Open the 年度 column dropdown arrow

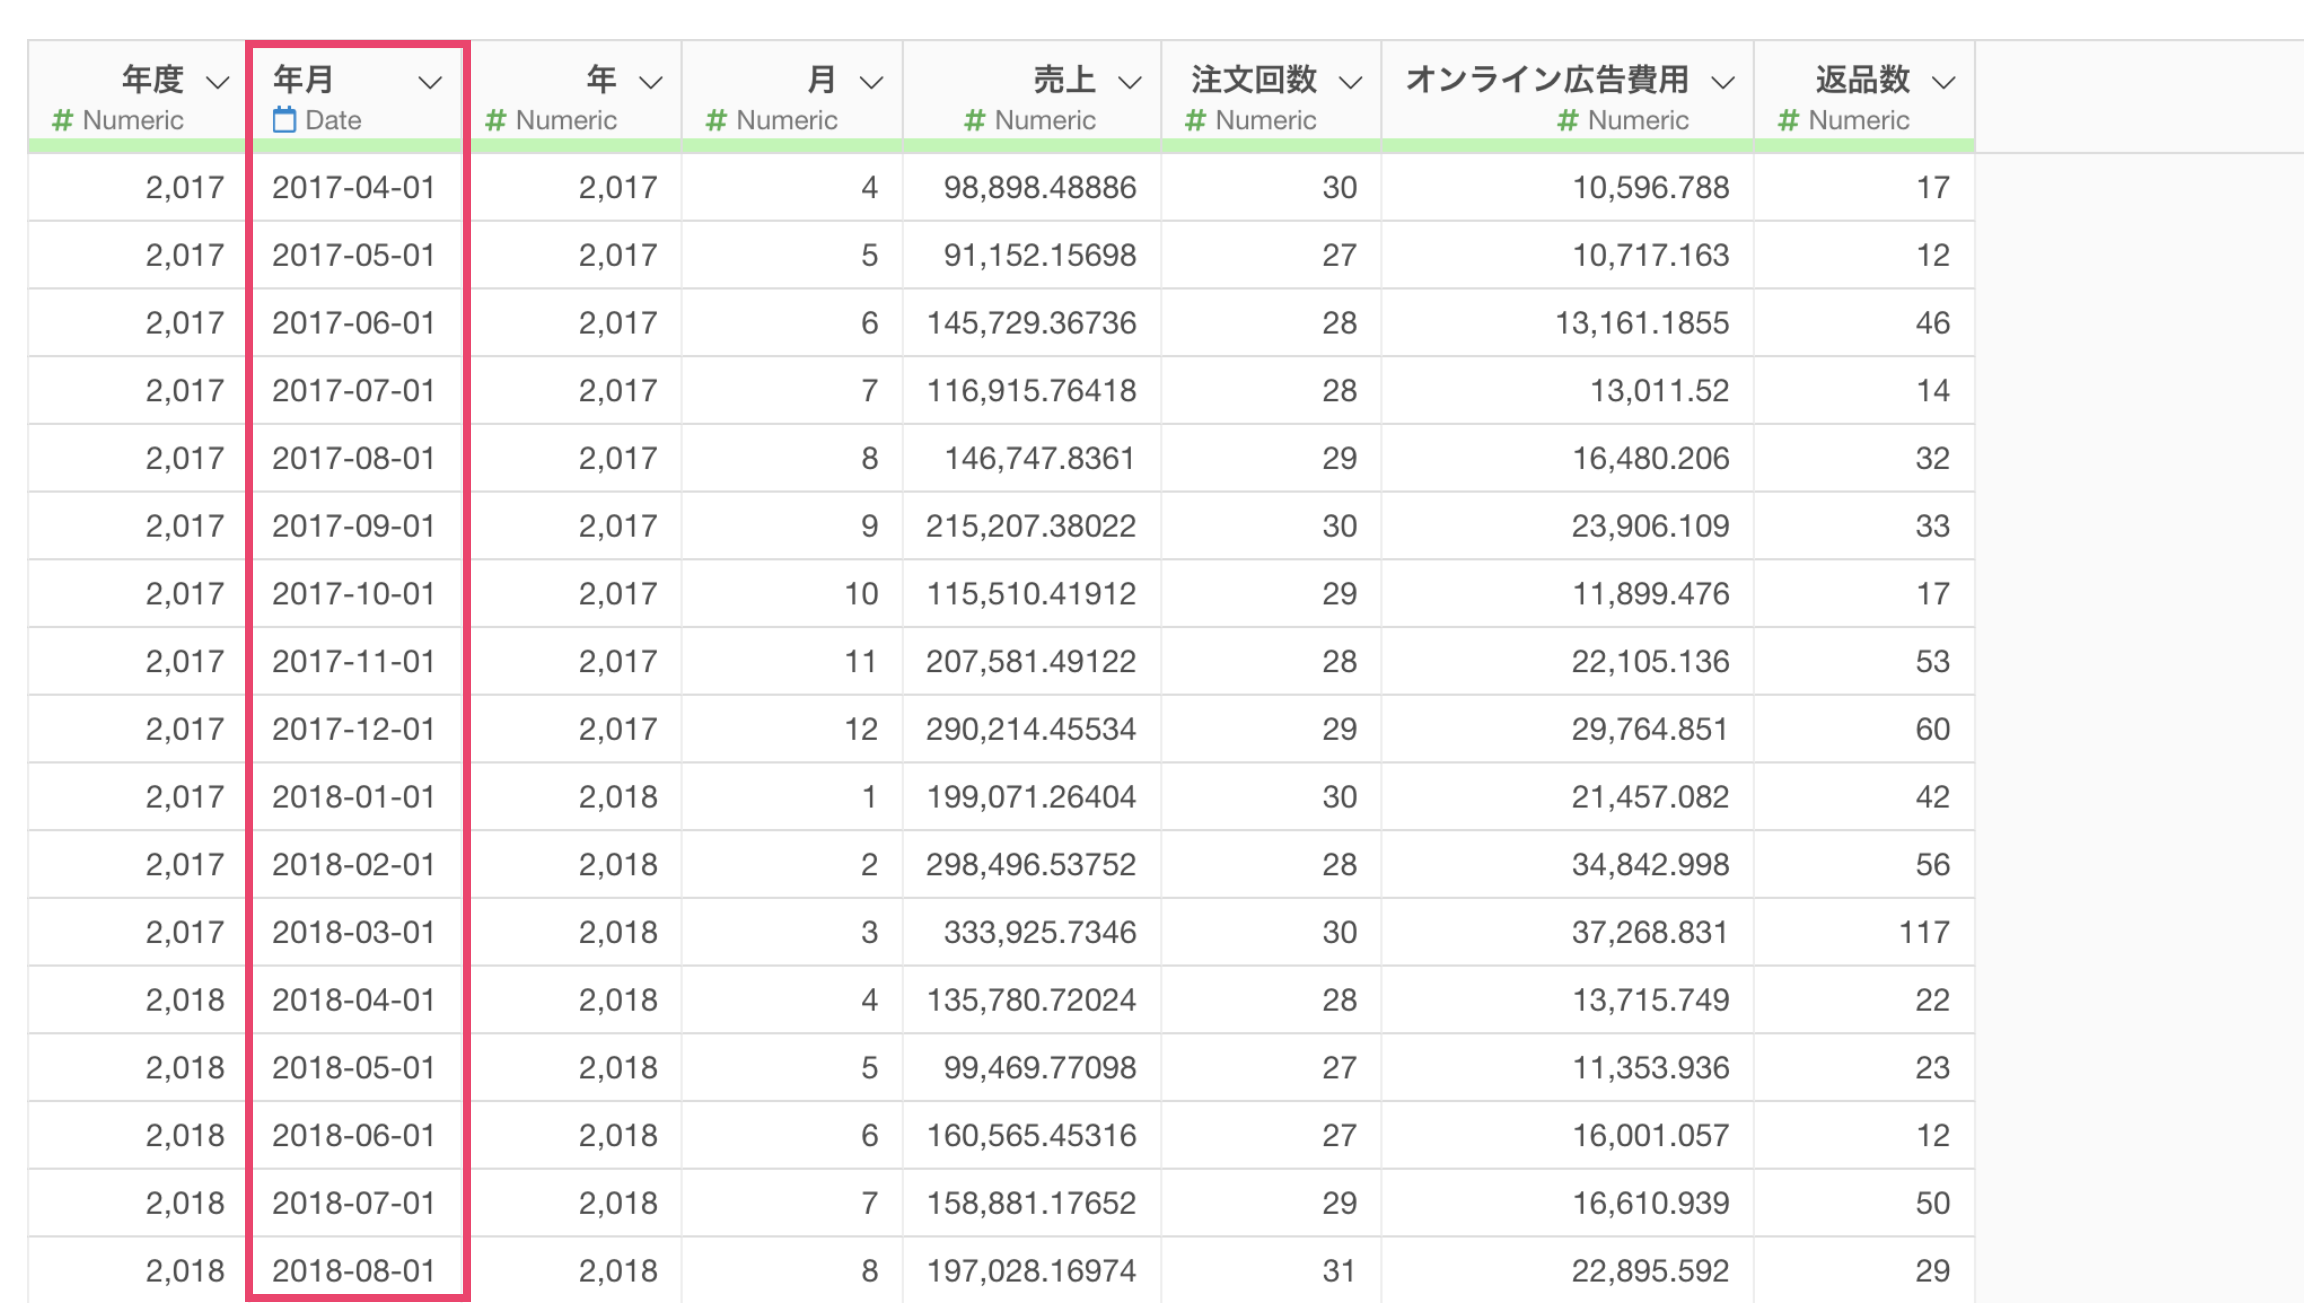(x=217, y=82)
